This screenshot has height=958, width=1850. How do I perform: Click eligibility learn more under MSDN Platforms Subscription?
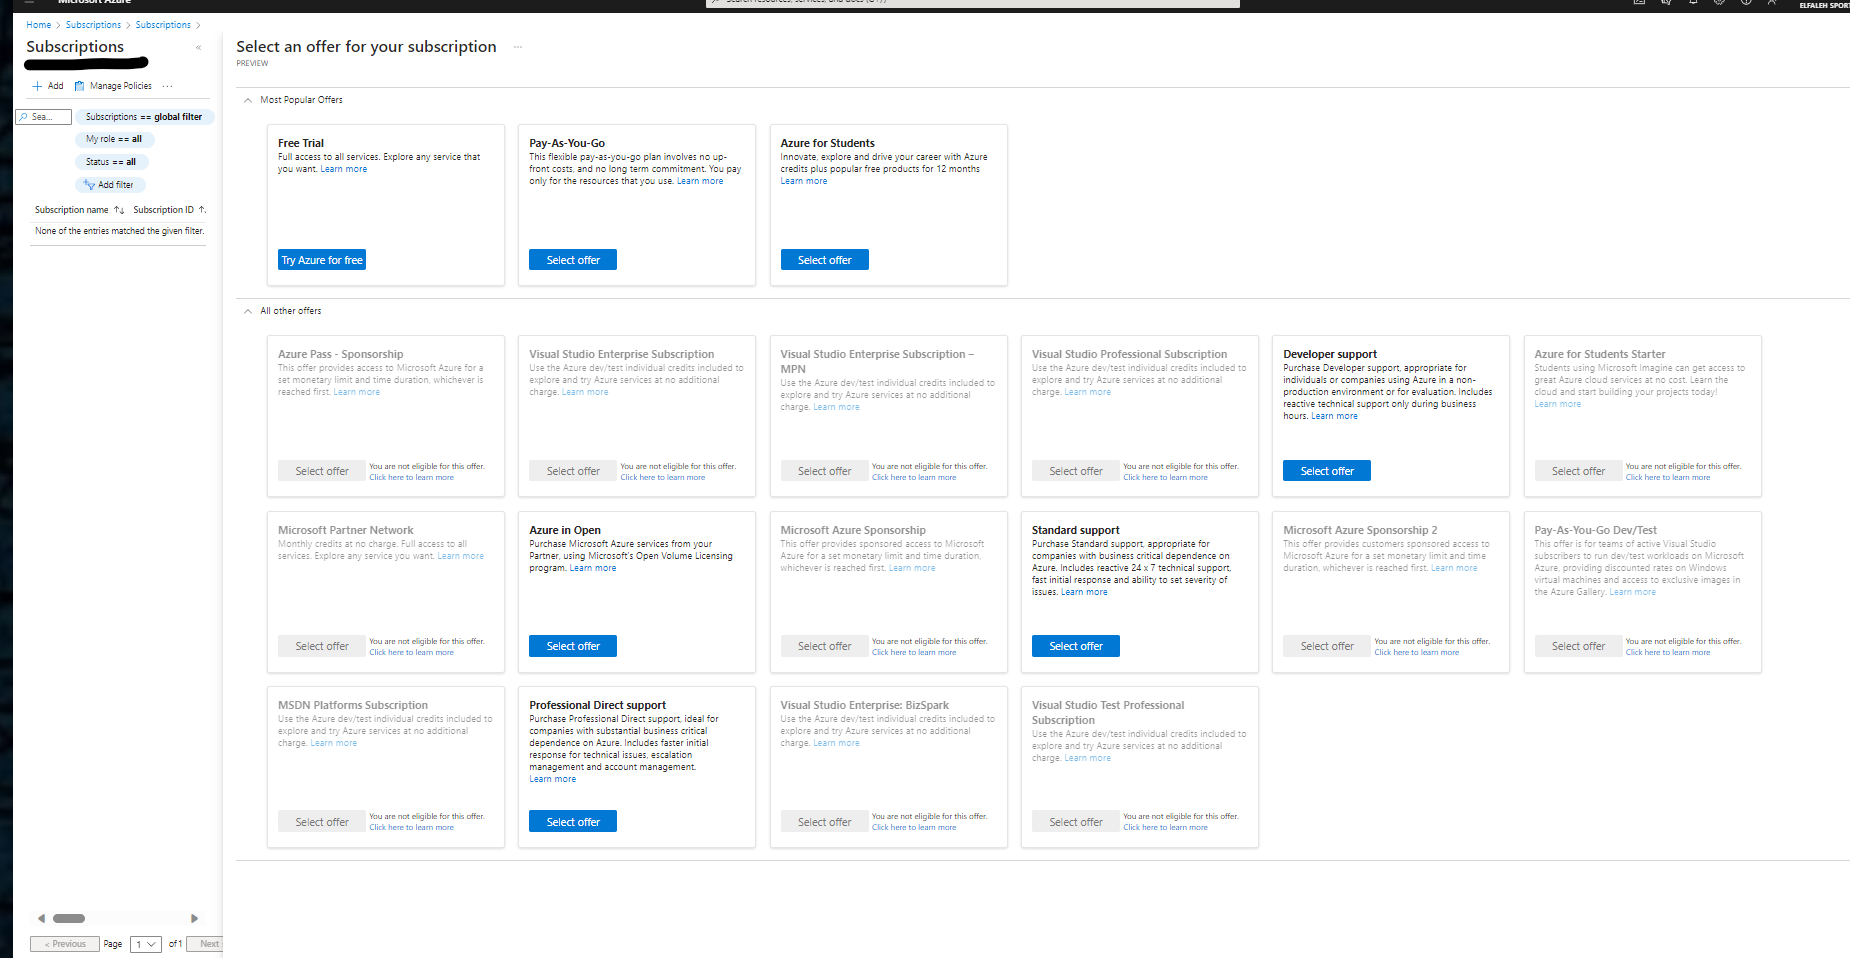pyautogui.click(x=411, y=827)
